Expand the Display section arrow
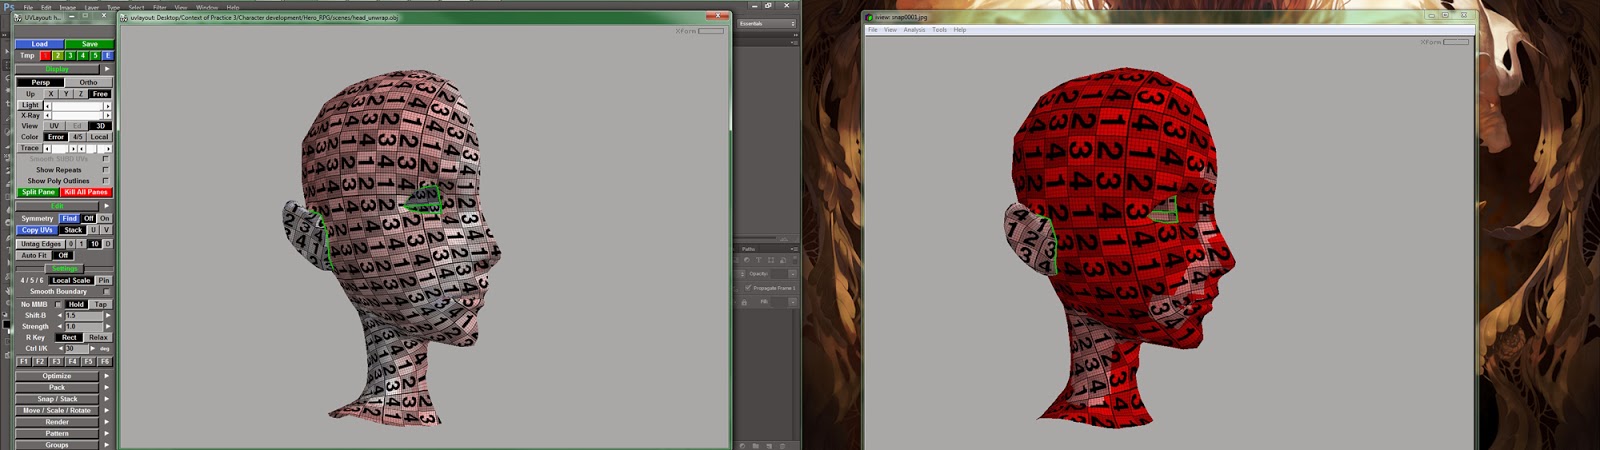 [107, 69]
